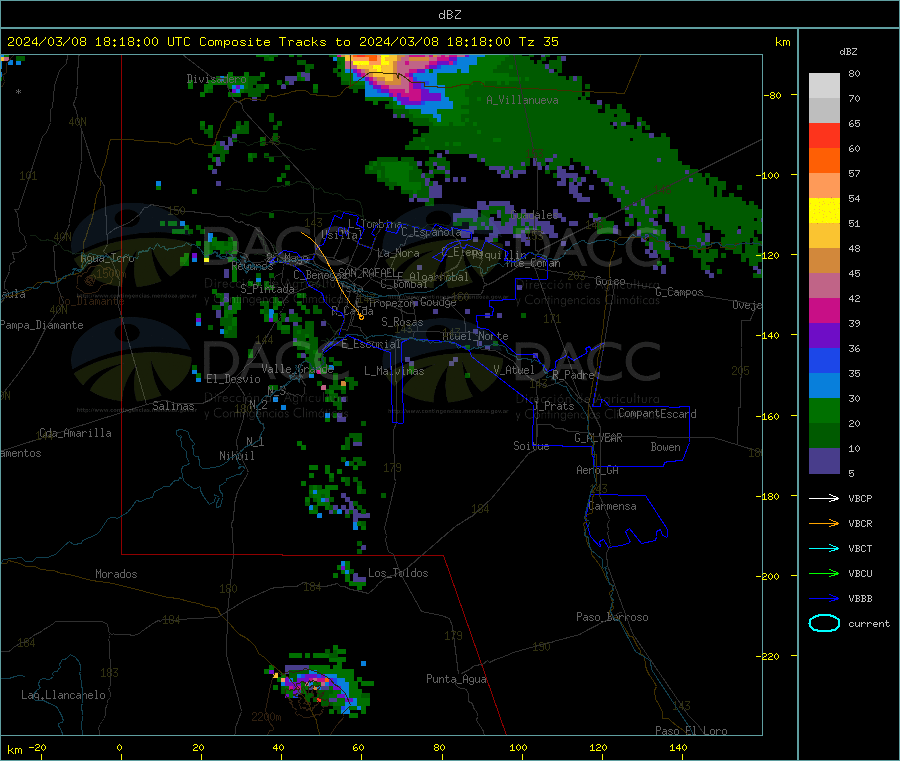Screen dimensions: 900x761
Task: Click the 'G_ALVEAR' map label
Action: [598, 438]
